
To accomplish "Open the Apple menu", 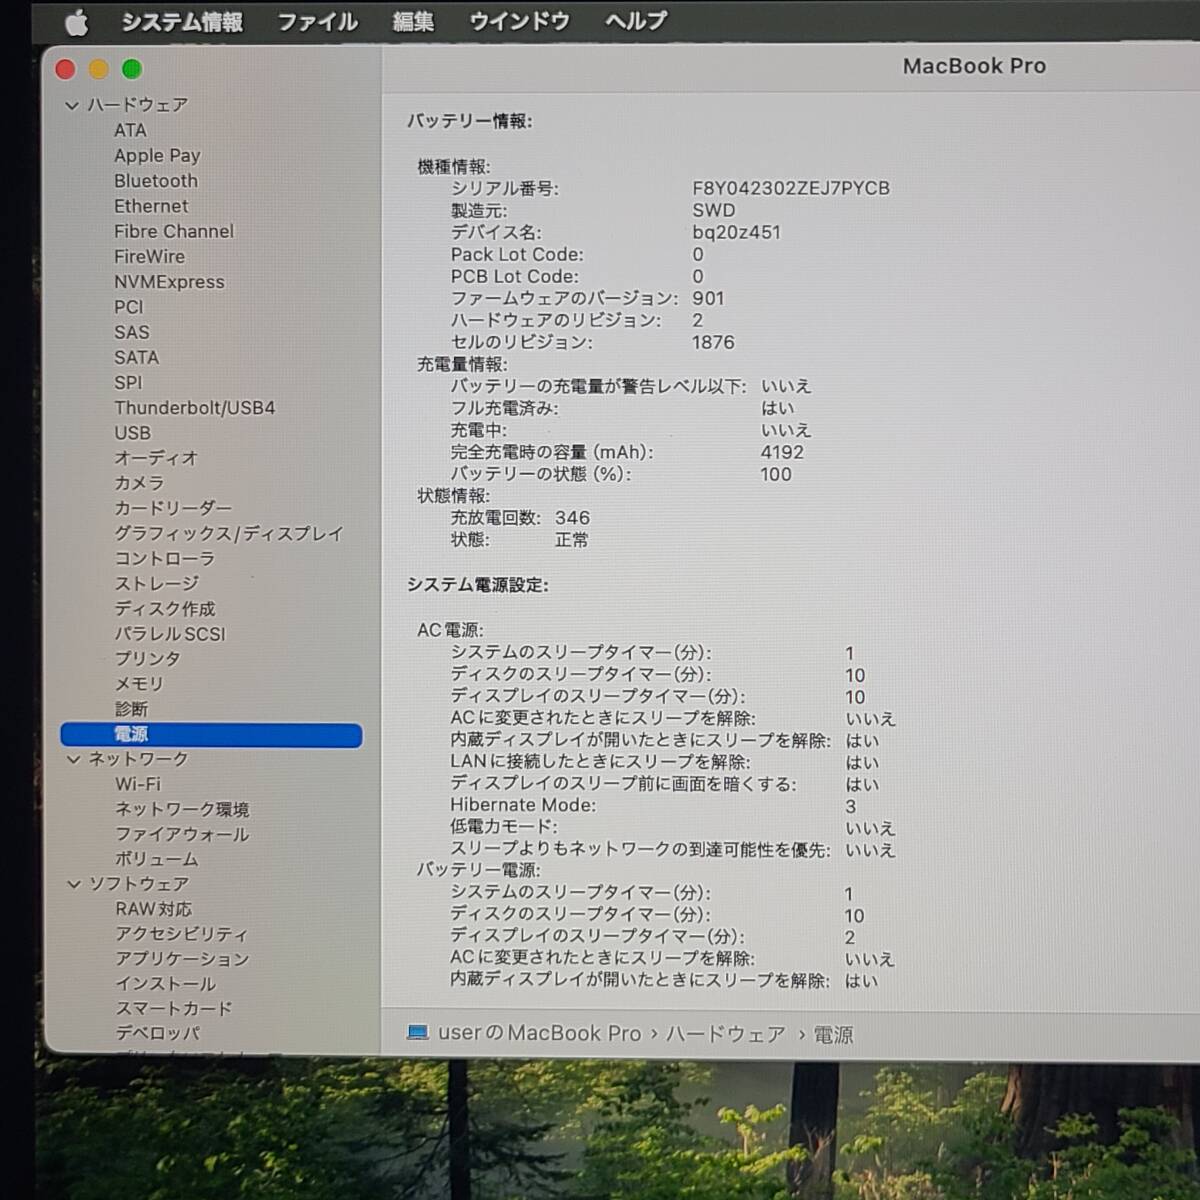I will pyautogui.click(x=77, y=21).
